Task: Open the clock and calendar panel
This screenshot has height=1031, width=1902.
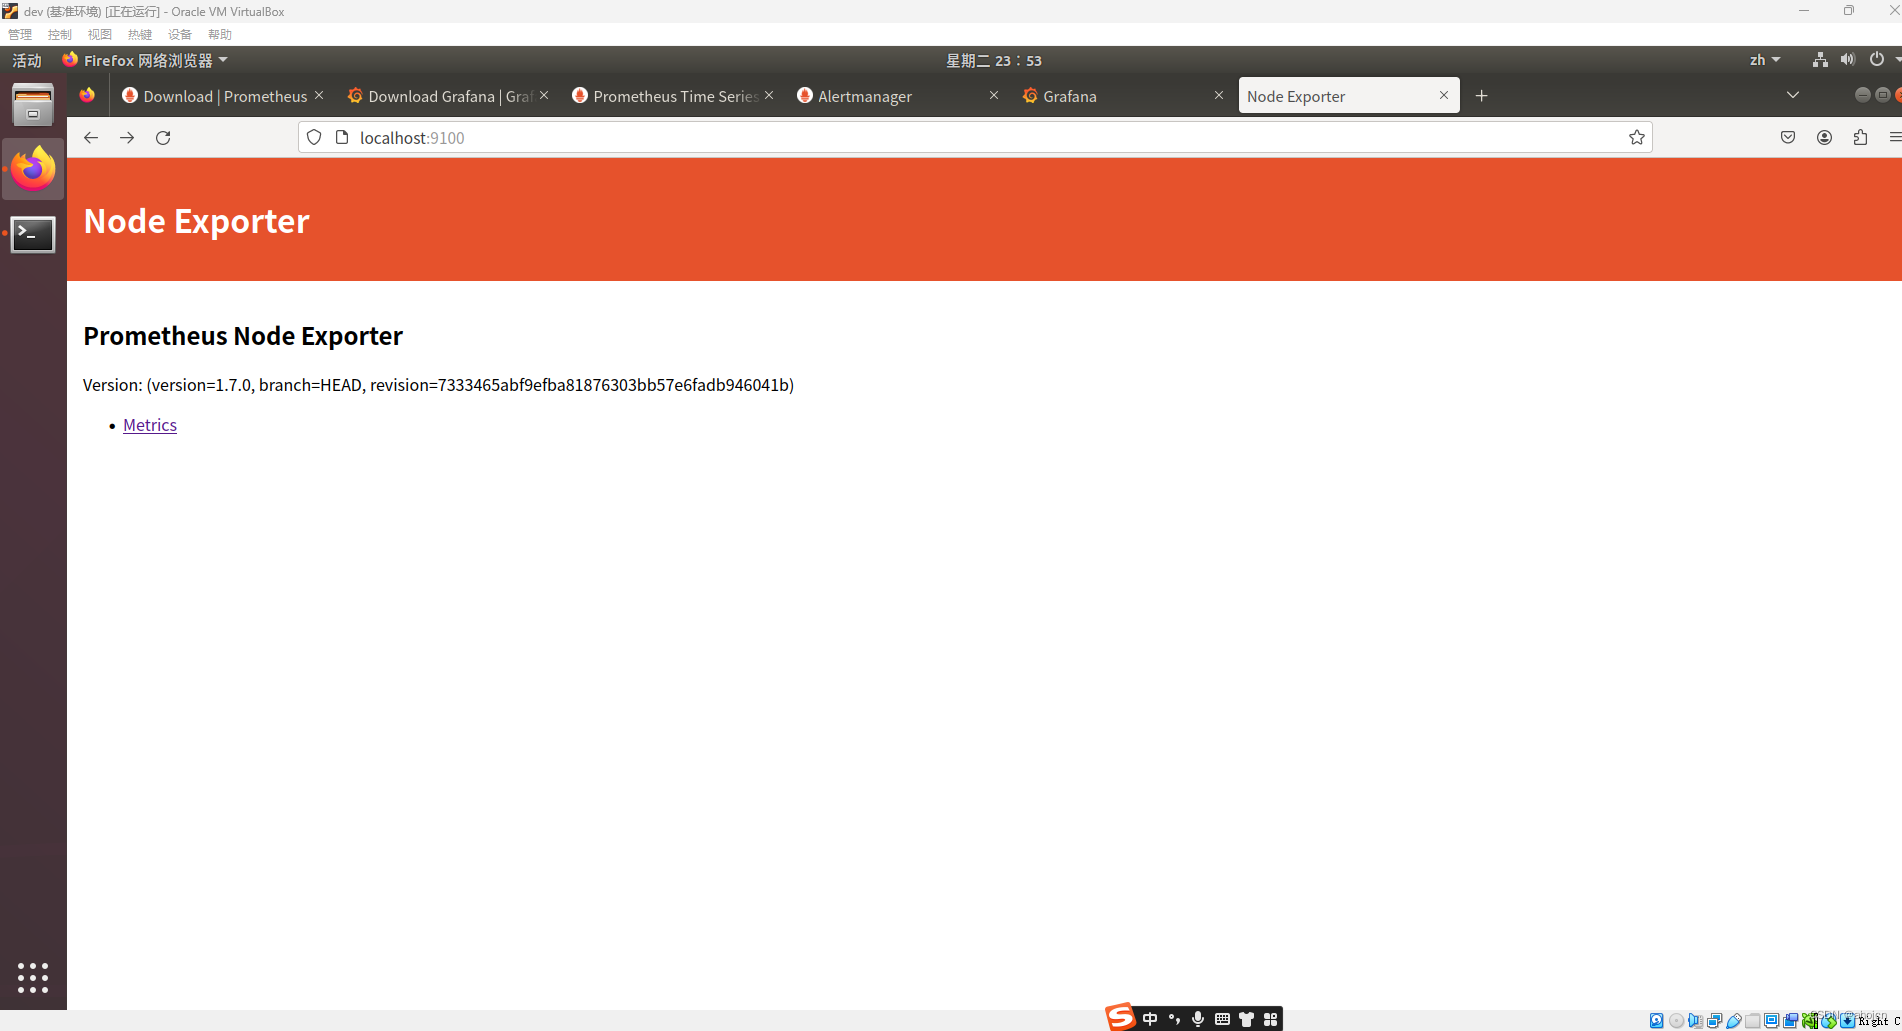Action: [994, 60]
